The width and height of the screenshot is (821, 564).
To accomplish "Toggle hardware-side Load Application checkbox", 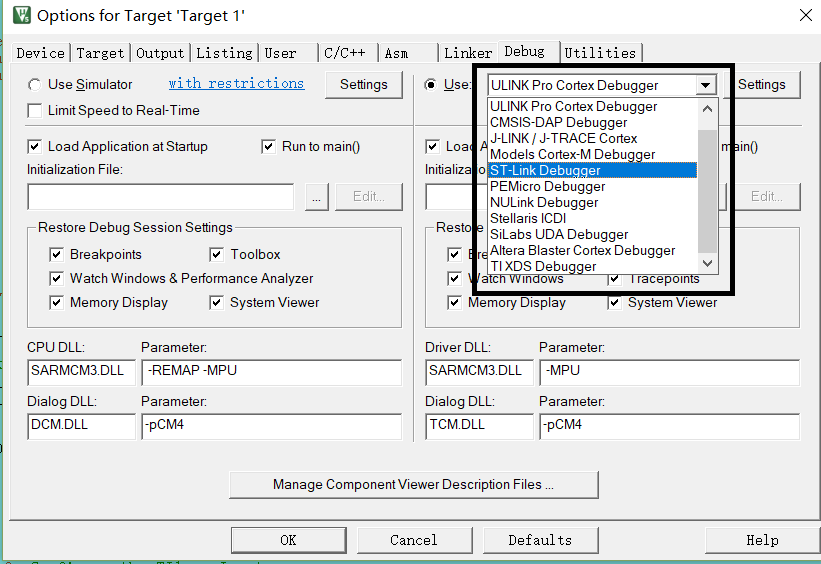I will [x=432, y=146].
